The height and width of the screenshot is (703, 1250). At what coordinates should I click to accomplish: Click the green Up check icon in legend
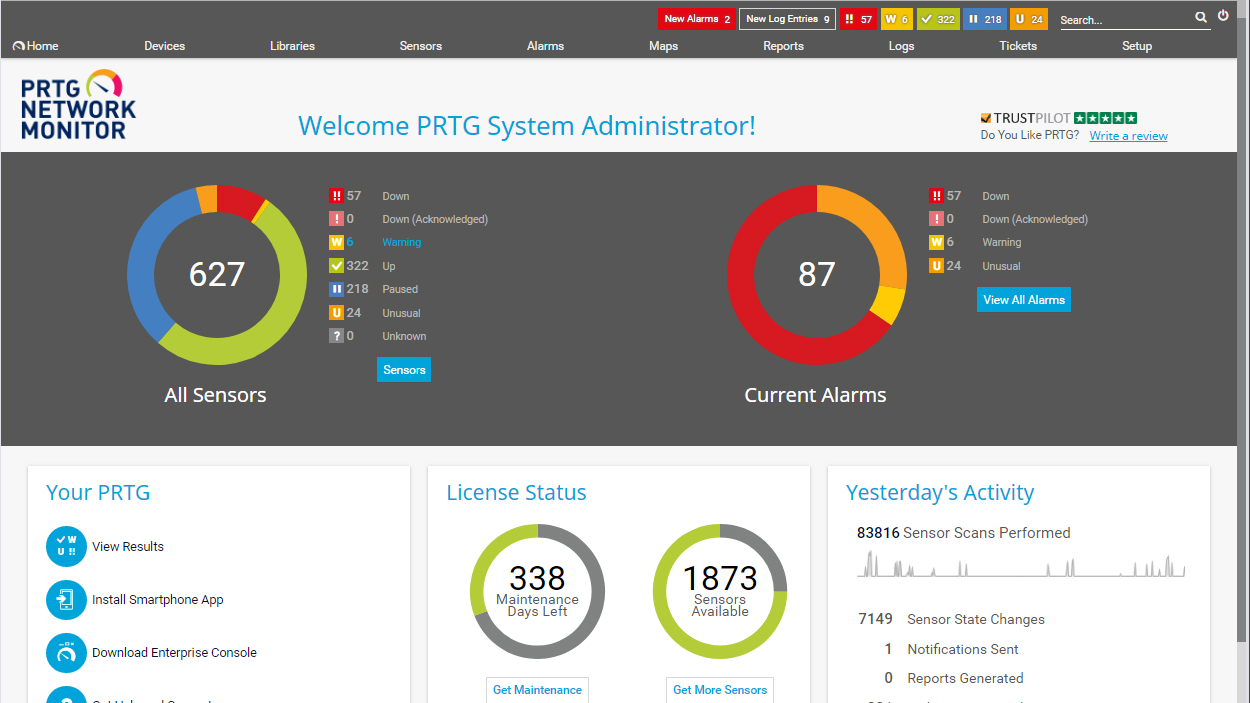coord(336,266)
